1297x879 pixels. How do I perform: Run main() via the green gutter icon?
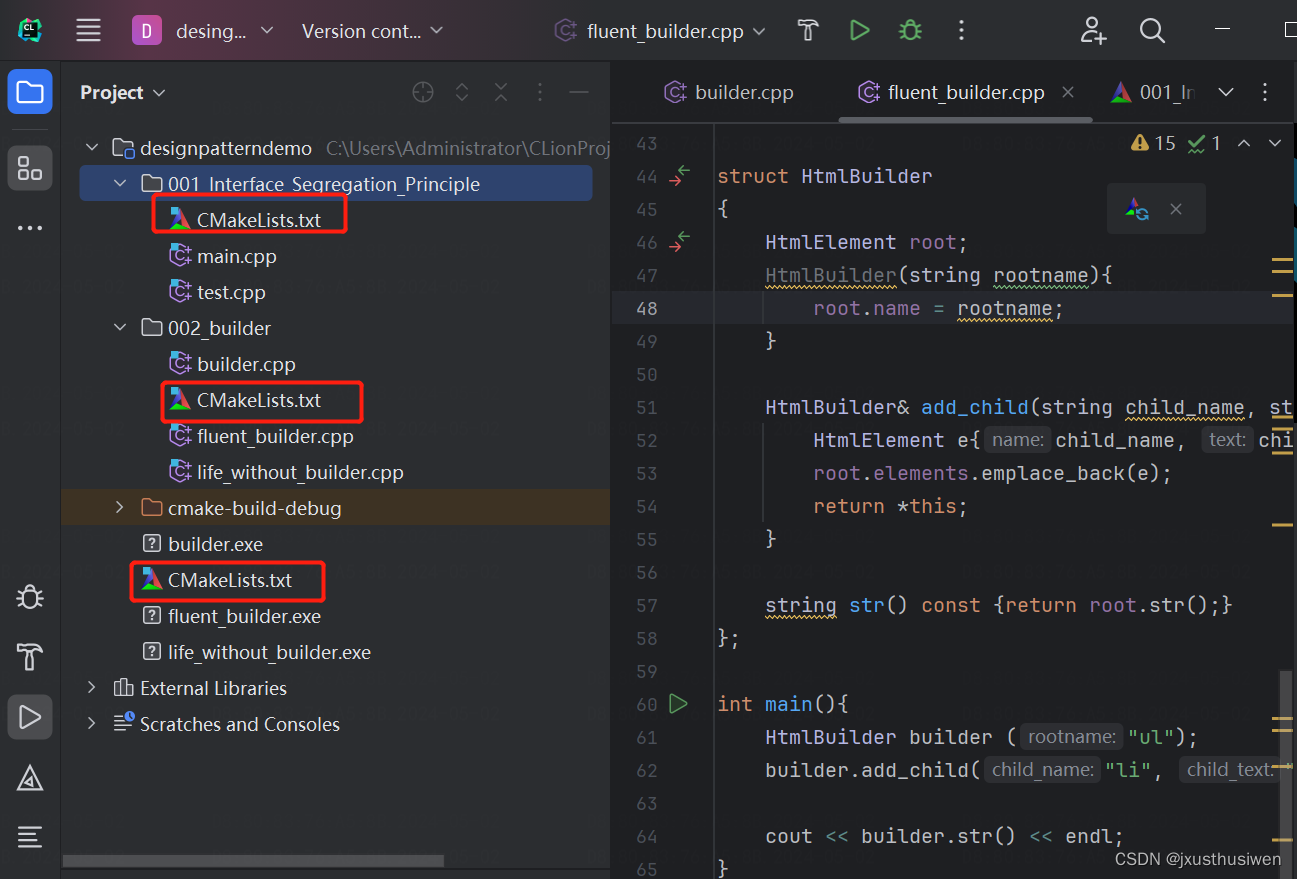[678, 703]
